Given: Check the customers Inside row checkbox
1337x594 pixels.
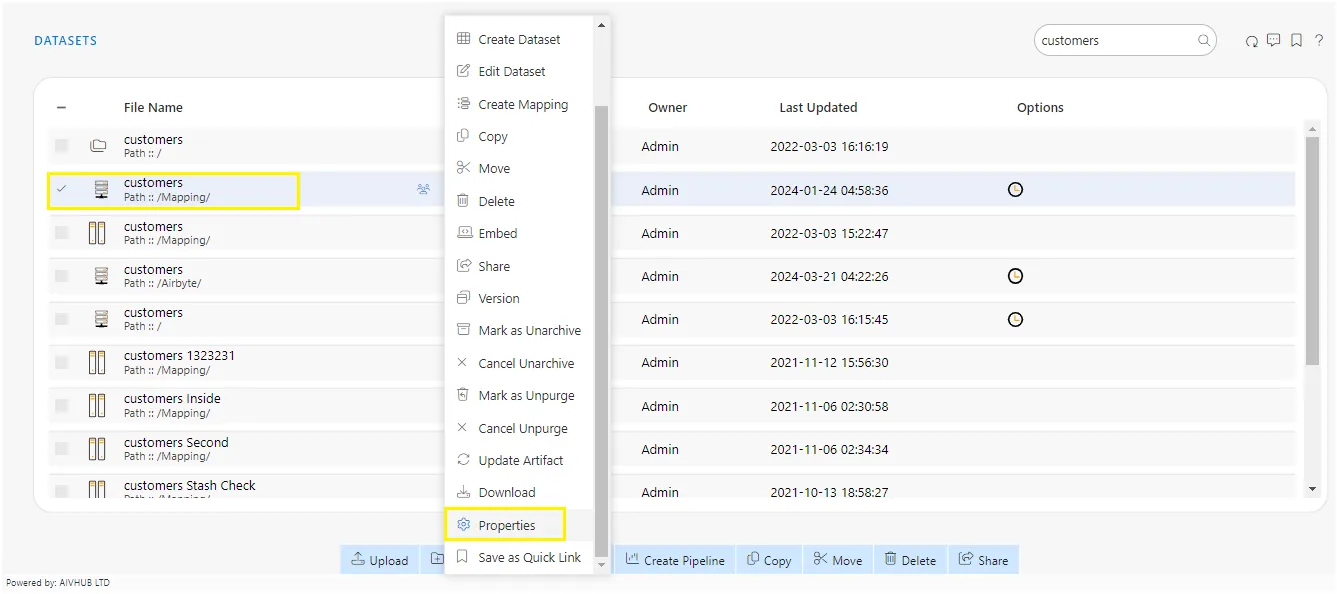Looking at the screenshot, I should pyautogui.click(x=61, y=405).
